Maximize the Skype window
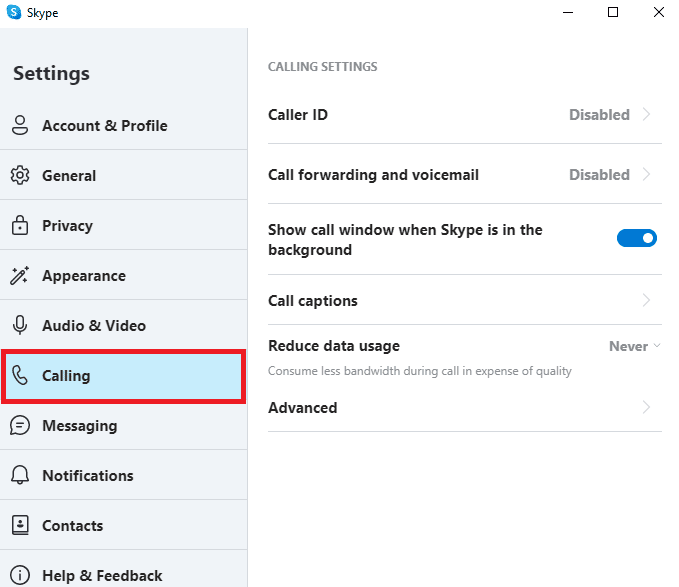This screenshot has width=679, height=587. (x=613, y=12)
